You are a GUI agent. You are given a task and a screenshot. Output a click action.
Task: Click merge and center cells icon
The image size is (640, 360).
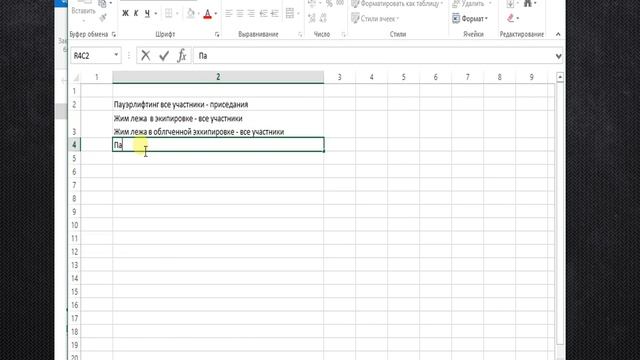point(290,13)
